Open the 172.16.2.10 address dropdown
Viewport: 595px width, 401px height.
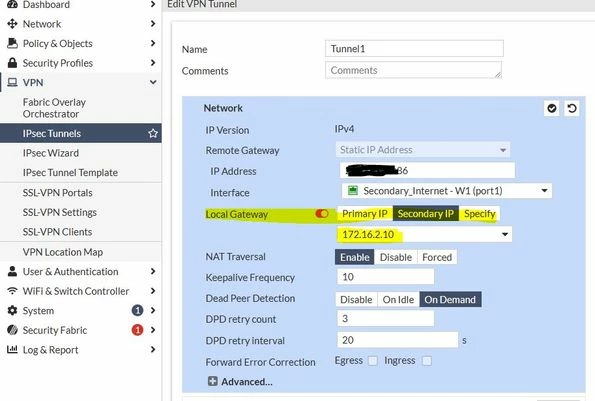pos(424,234)
